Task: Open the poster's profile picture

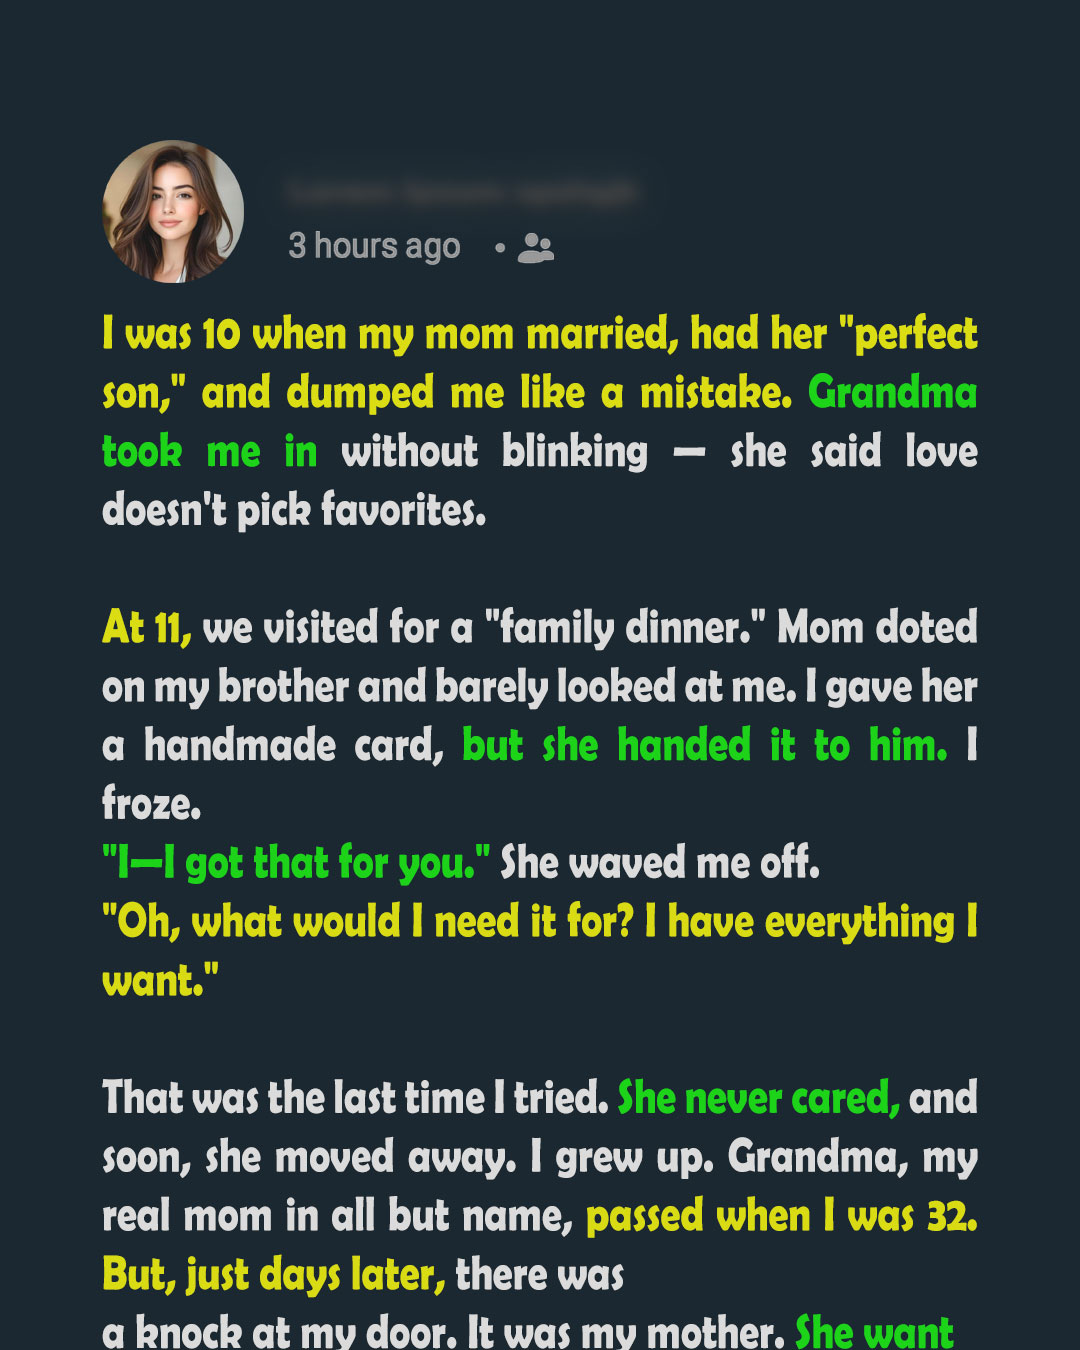Action: pos(173,211)
